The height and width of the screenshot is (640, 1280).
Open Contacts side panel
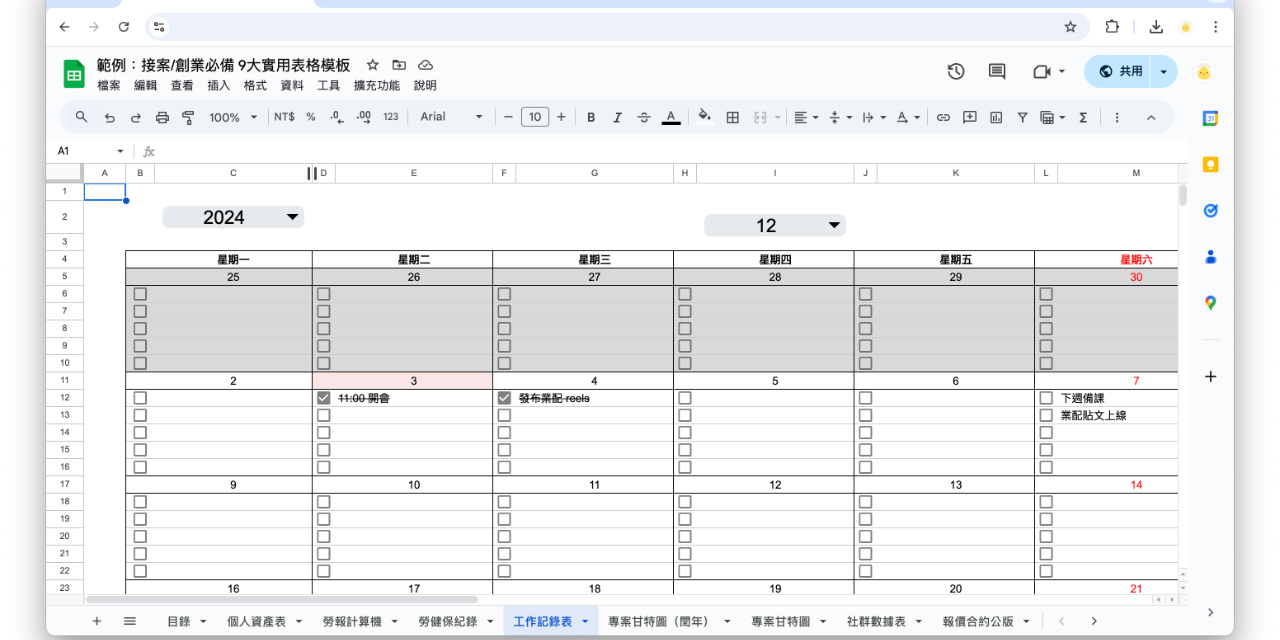tap(1210, 256)
